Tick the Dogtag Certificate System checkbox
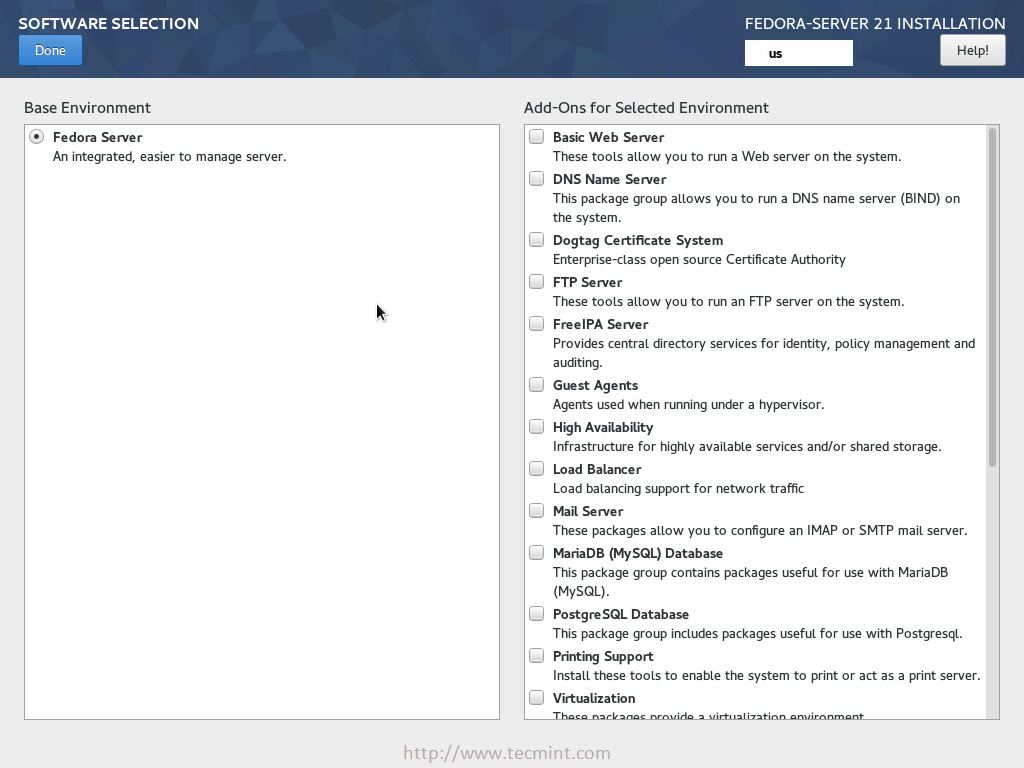Image resolution: width=1024 pixels, height=768 pixels. click(537, 240)
